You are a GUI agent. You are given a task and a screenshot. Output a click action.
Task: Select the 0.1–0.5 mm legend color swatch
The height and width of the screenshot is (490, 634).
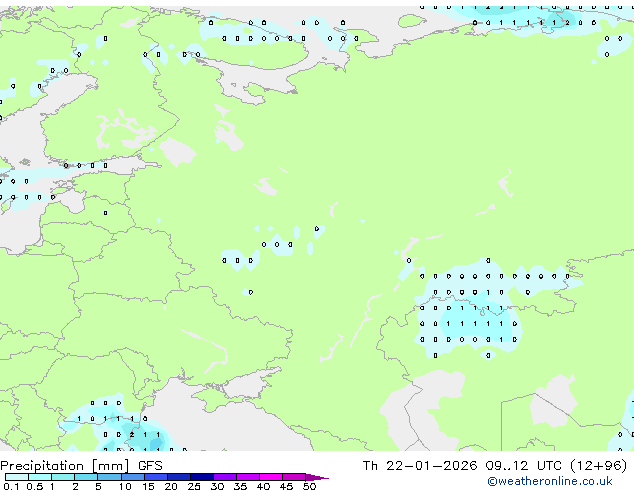coord(17,477)
